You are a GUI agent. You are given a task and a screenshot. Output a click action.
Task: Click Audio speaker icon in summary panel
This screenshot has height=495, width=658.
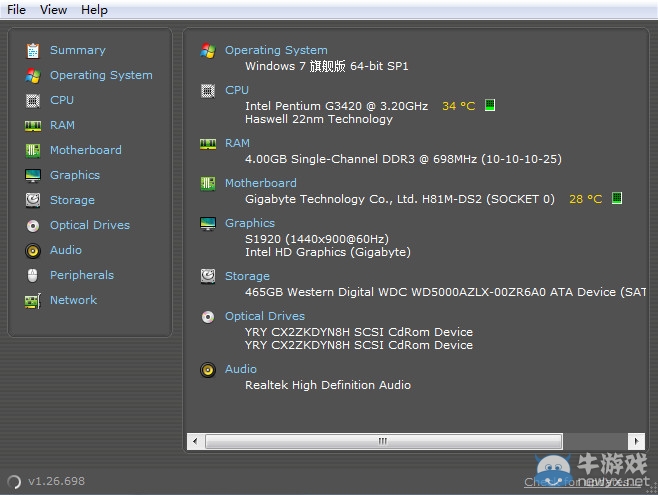(208, 370)
